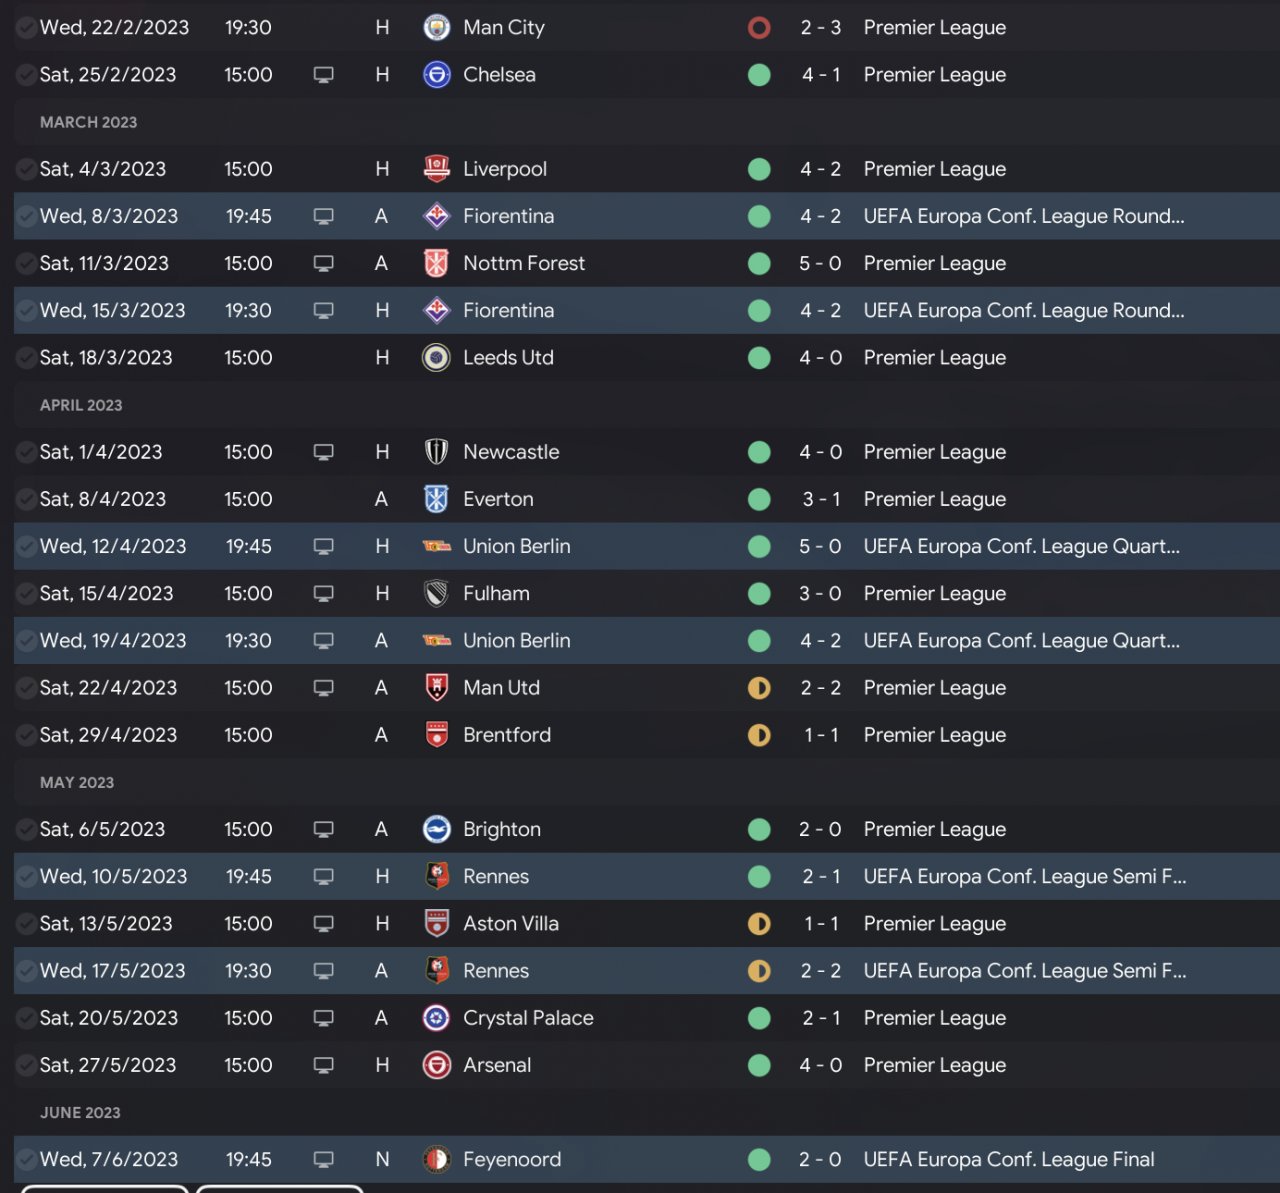Viewport: 1280px width, 1193px height.
Task: Open the Leeds Utd team link
Action: (x=508, y=358)
